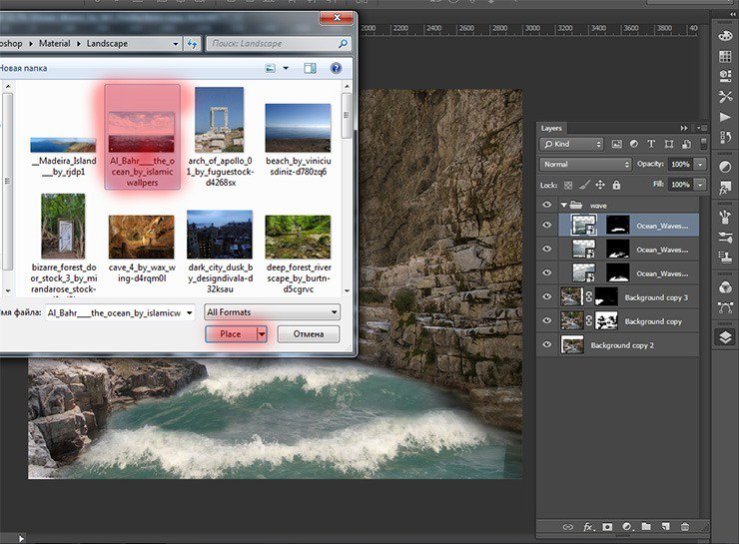Click the layer styles fx icon
Screen dimensions: 739x544
(588, 526)
